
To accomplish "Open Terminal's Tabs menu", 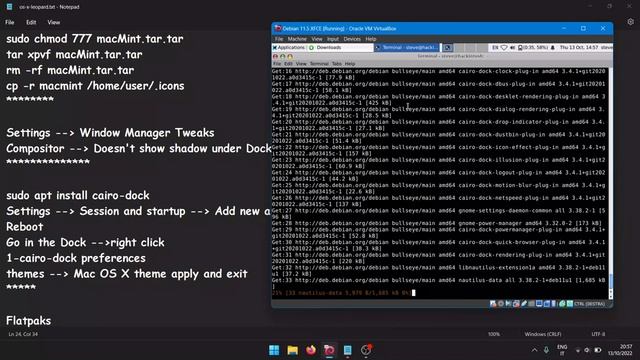I will click(336, 64).
